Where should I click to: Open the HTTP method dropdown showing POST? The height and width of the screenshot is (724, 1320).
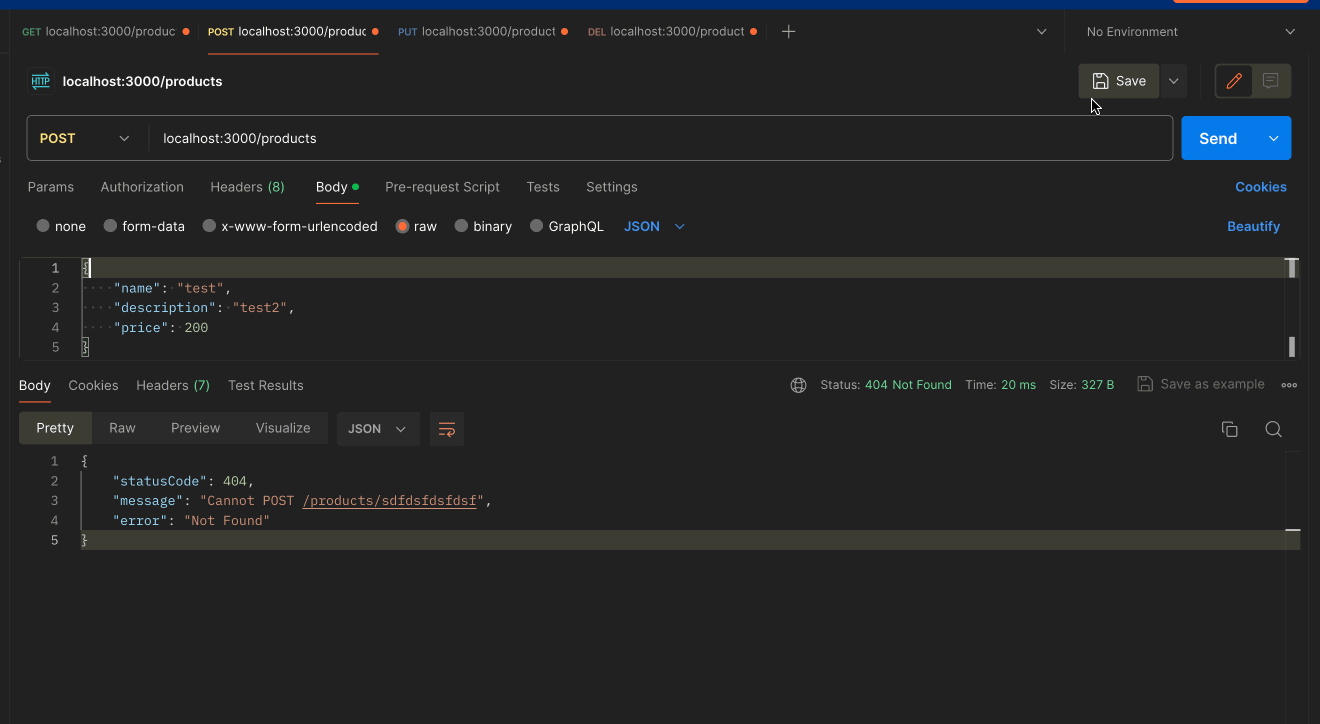87,137
